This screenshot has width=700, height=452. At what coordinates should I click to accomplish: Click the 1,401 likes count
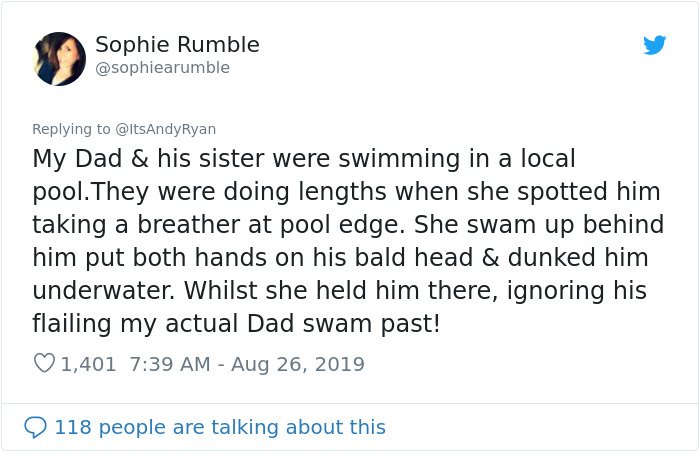click(88, 364)
